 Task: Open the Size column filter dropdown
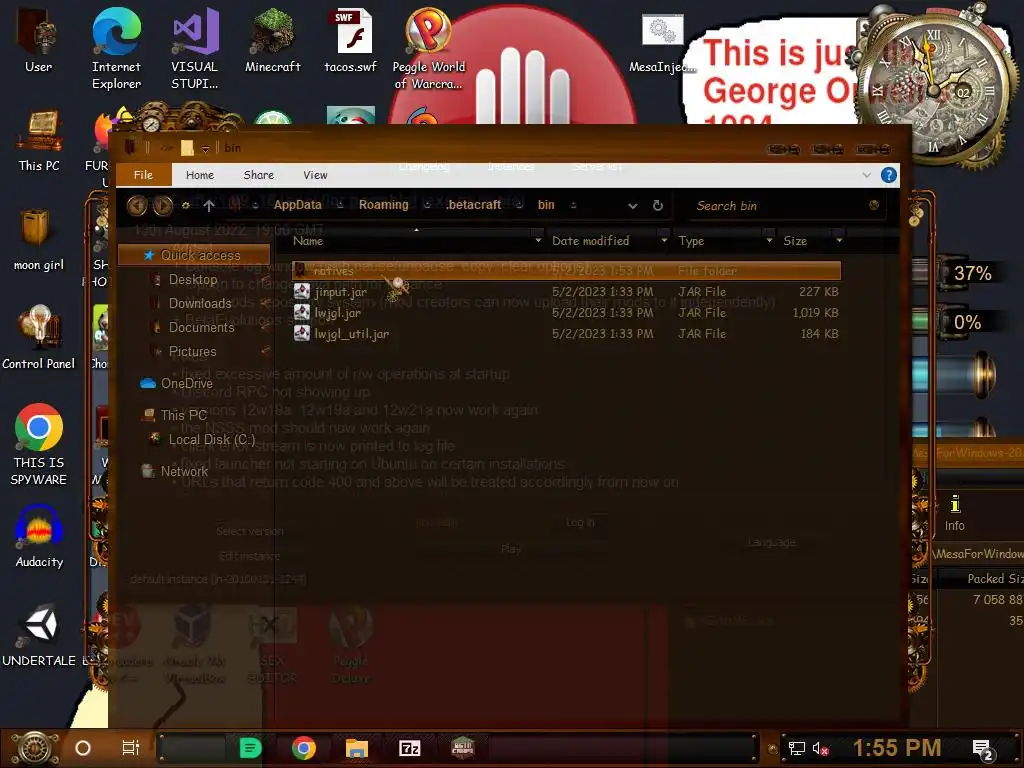[839, 240]
